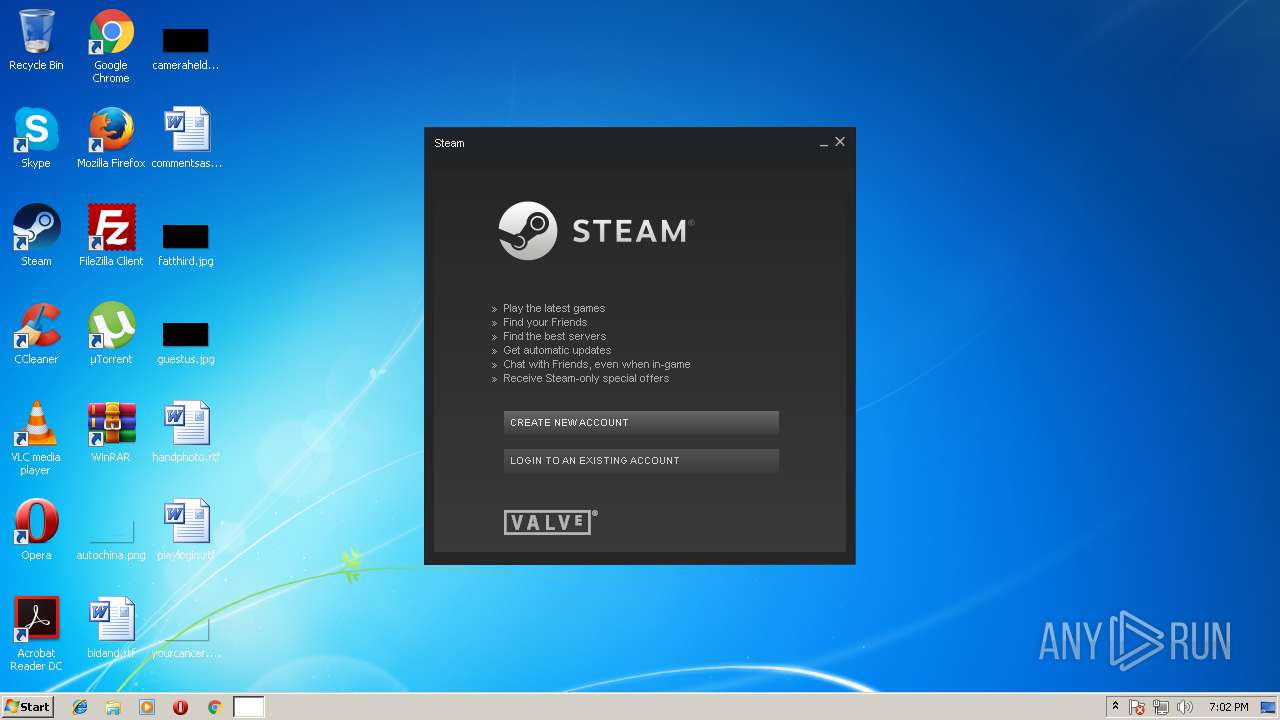Screen dimensions: 1280x720
Task: Select the playlogin.rtf document
Action: click(186, 530)
